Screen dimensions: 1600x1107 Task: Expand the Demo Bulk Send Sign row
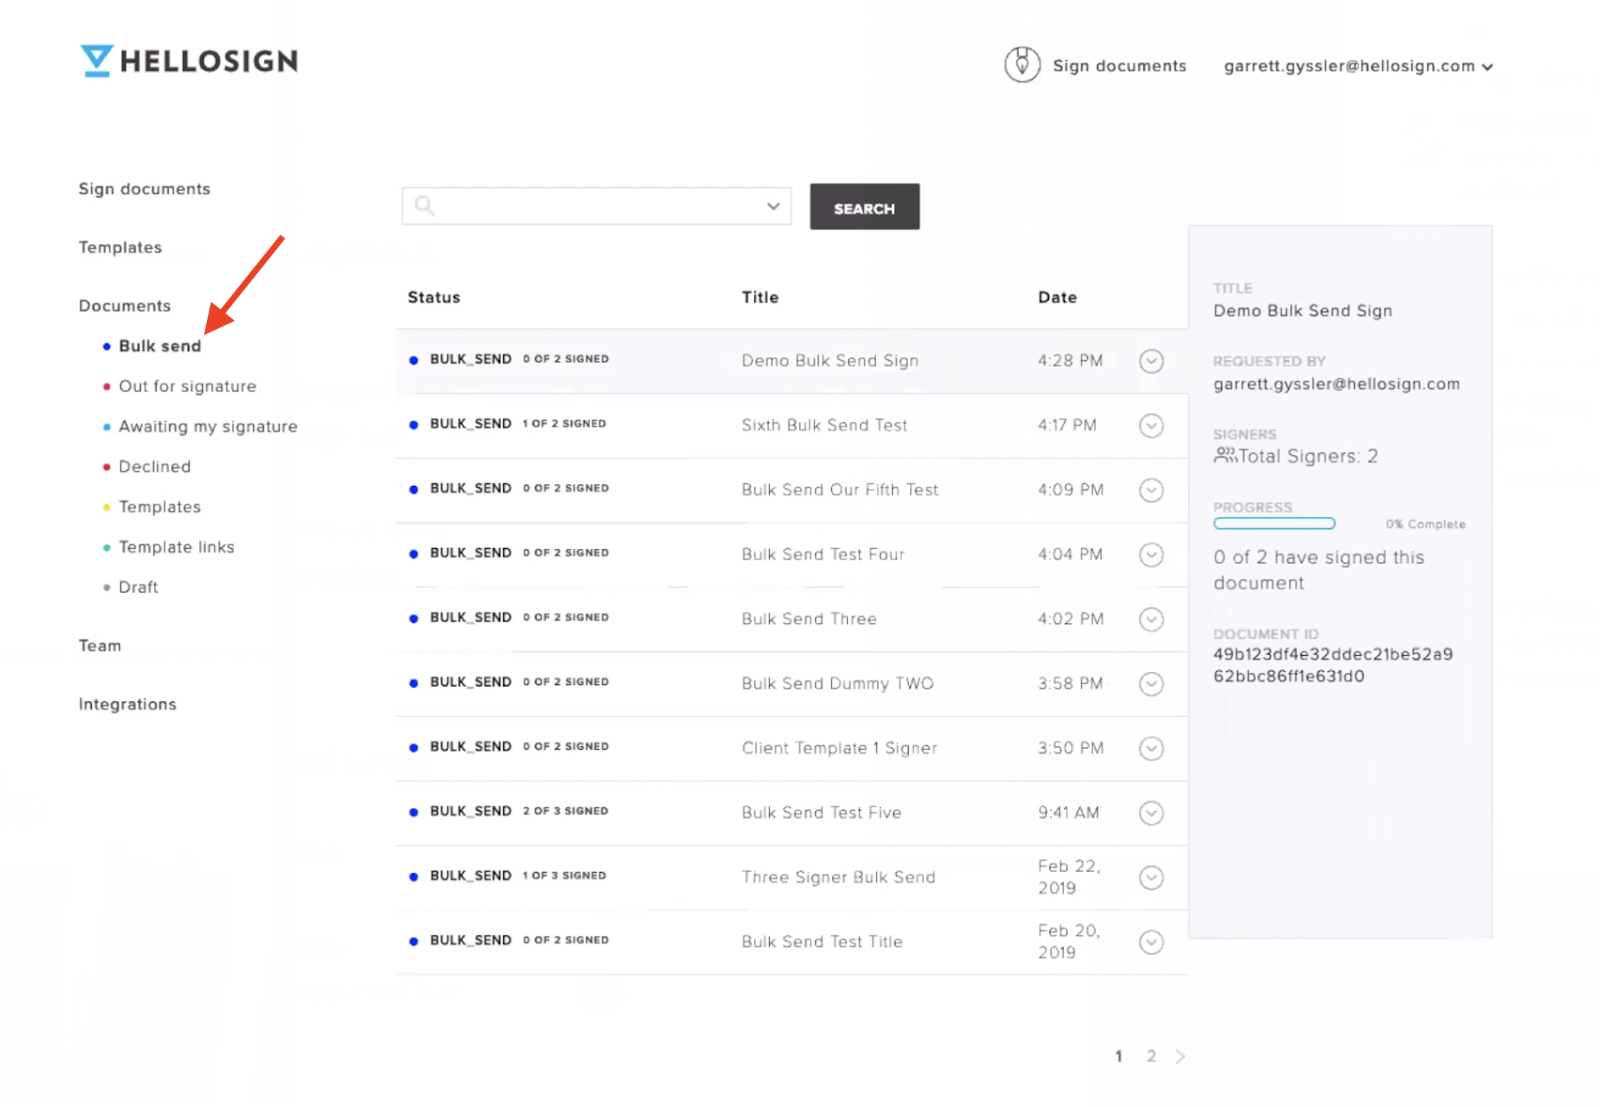[1151, 361]
